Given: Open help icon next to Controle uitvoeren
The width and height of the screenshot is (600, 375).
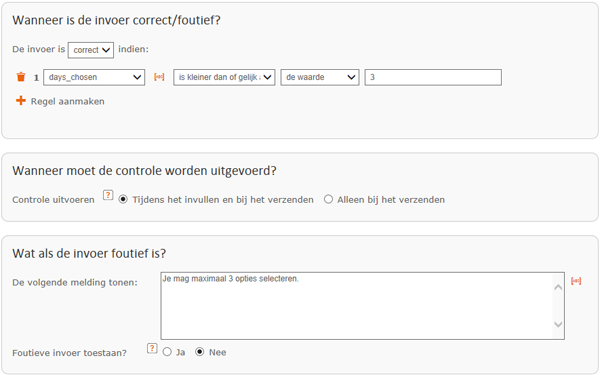Looking at the screenshot, I should click(x=108, y=195).
